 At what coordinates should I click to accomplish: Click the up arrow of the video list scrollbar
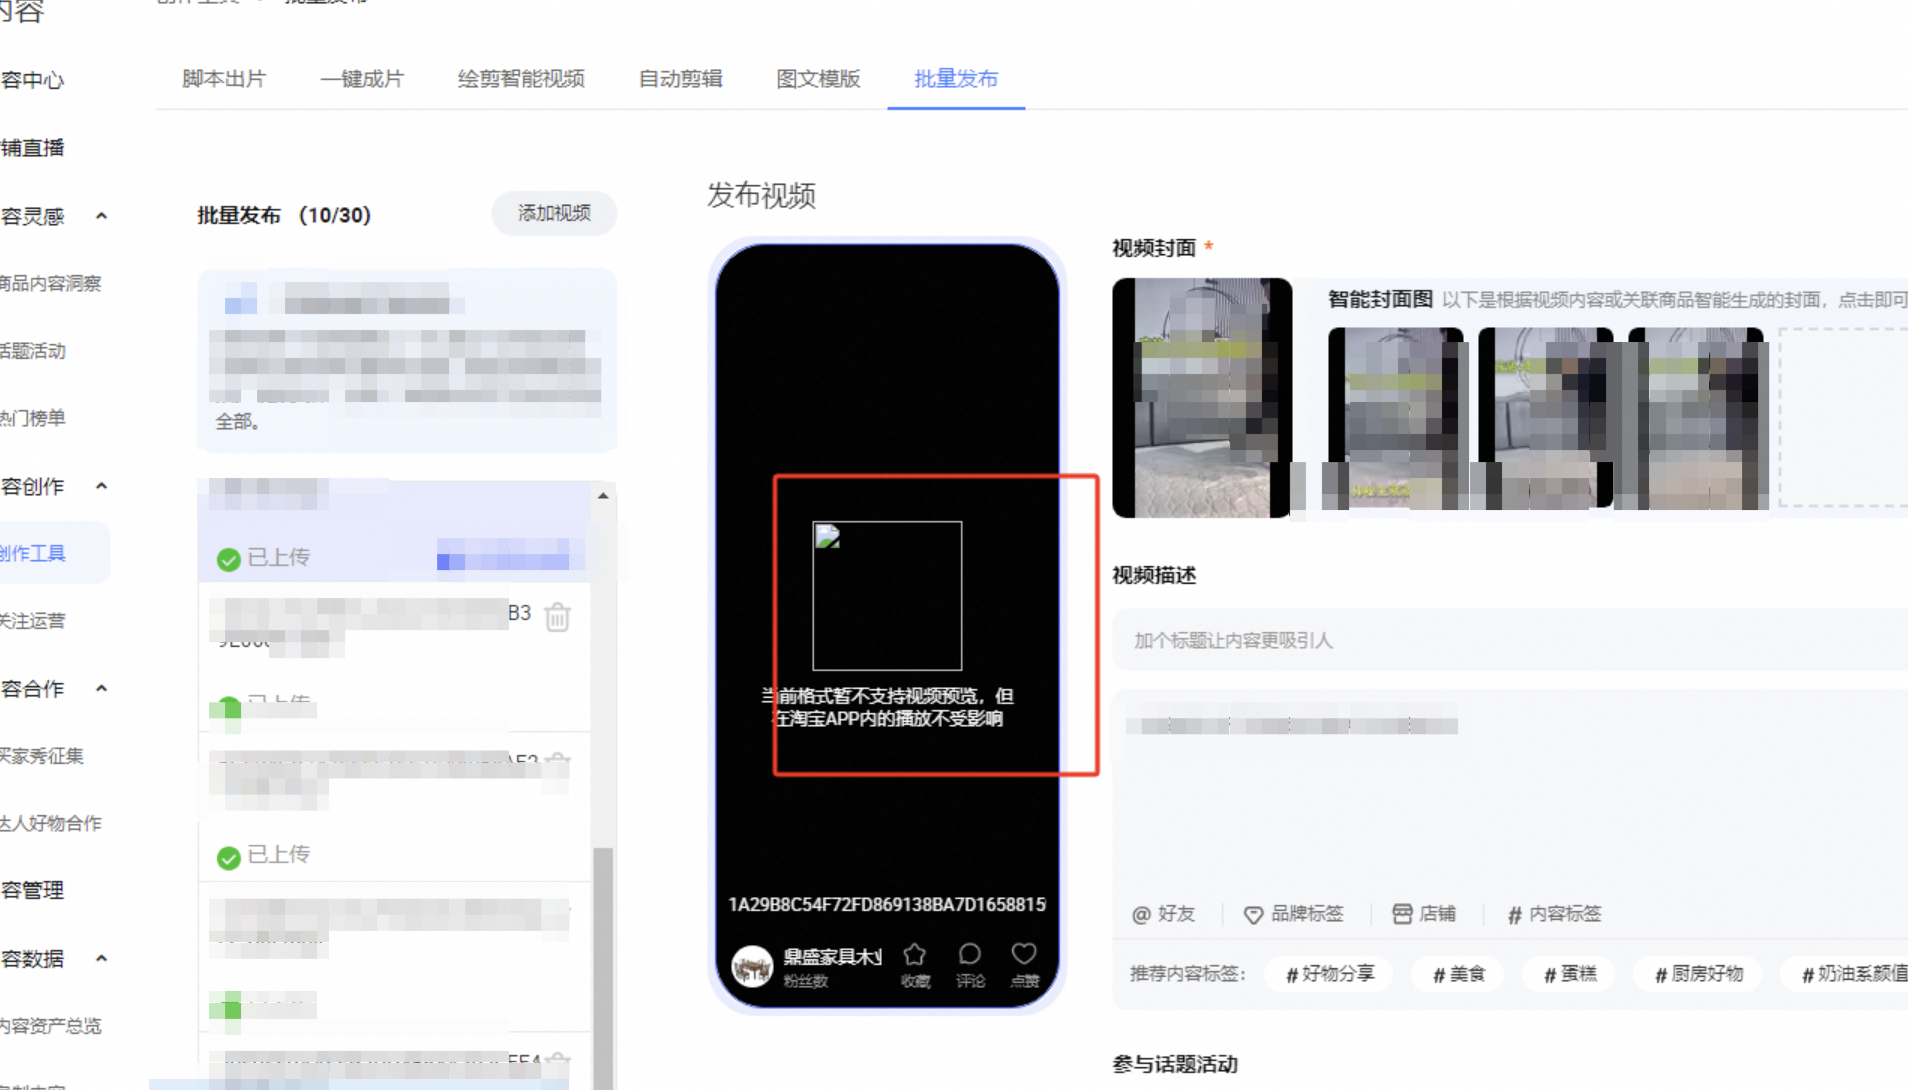pos(603,496)
